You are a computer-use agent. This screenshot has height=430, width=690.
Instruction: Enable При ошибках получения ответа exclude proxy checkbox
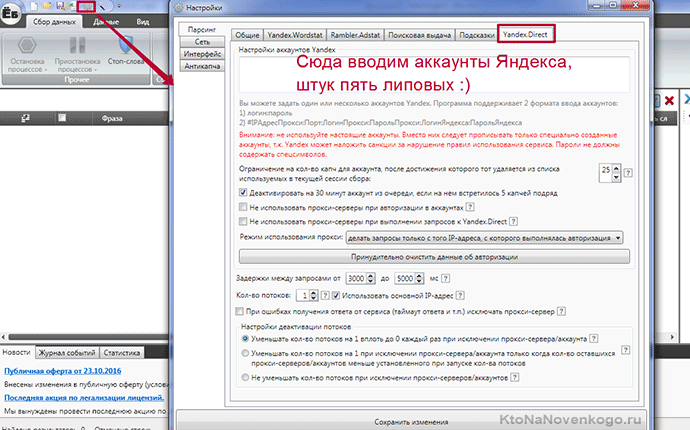pos(239,311)
